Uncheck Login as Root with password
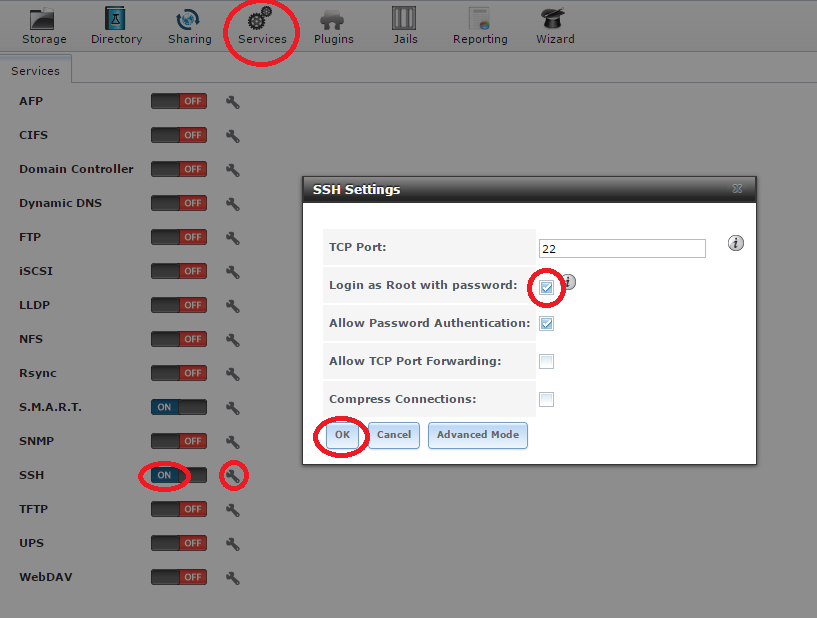Screen dimensions: 817x618 tap(546, 287)
